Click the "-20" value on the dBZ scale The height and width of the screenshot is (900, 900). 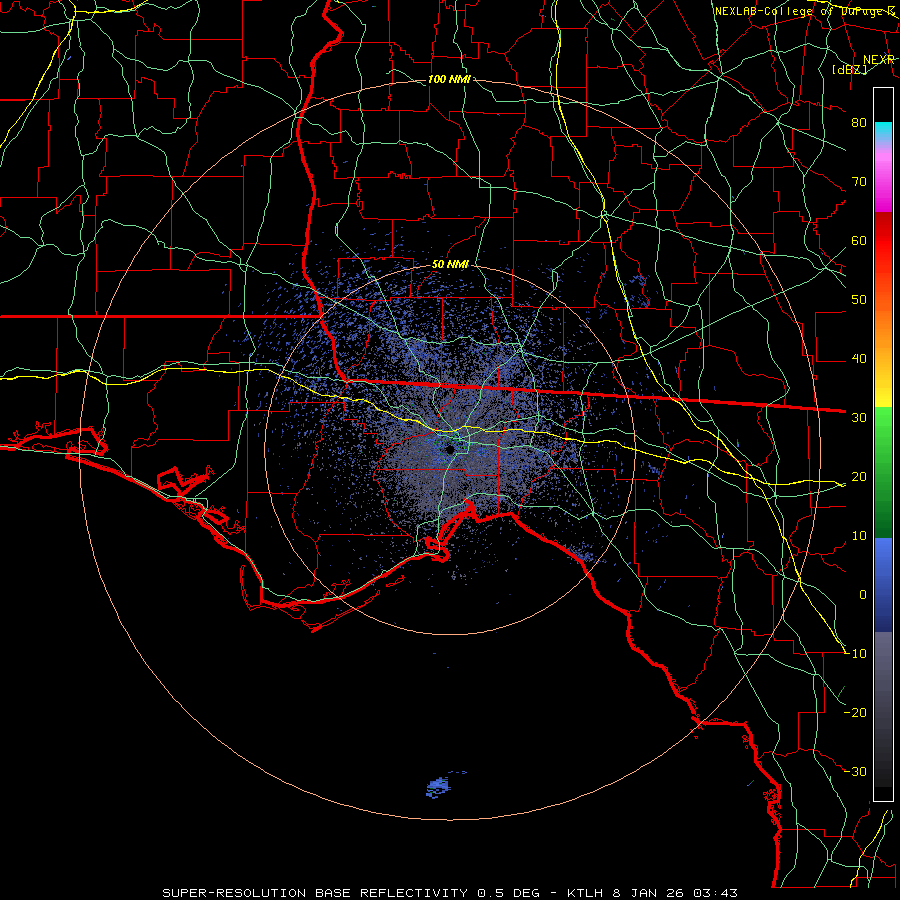click(x=856, y=712)
